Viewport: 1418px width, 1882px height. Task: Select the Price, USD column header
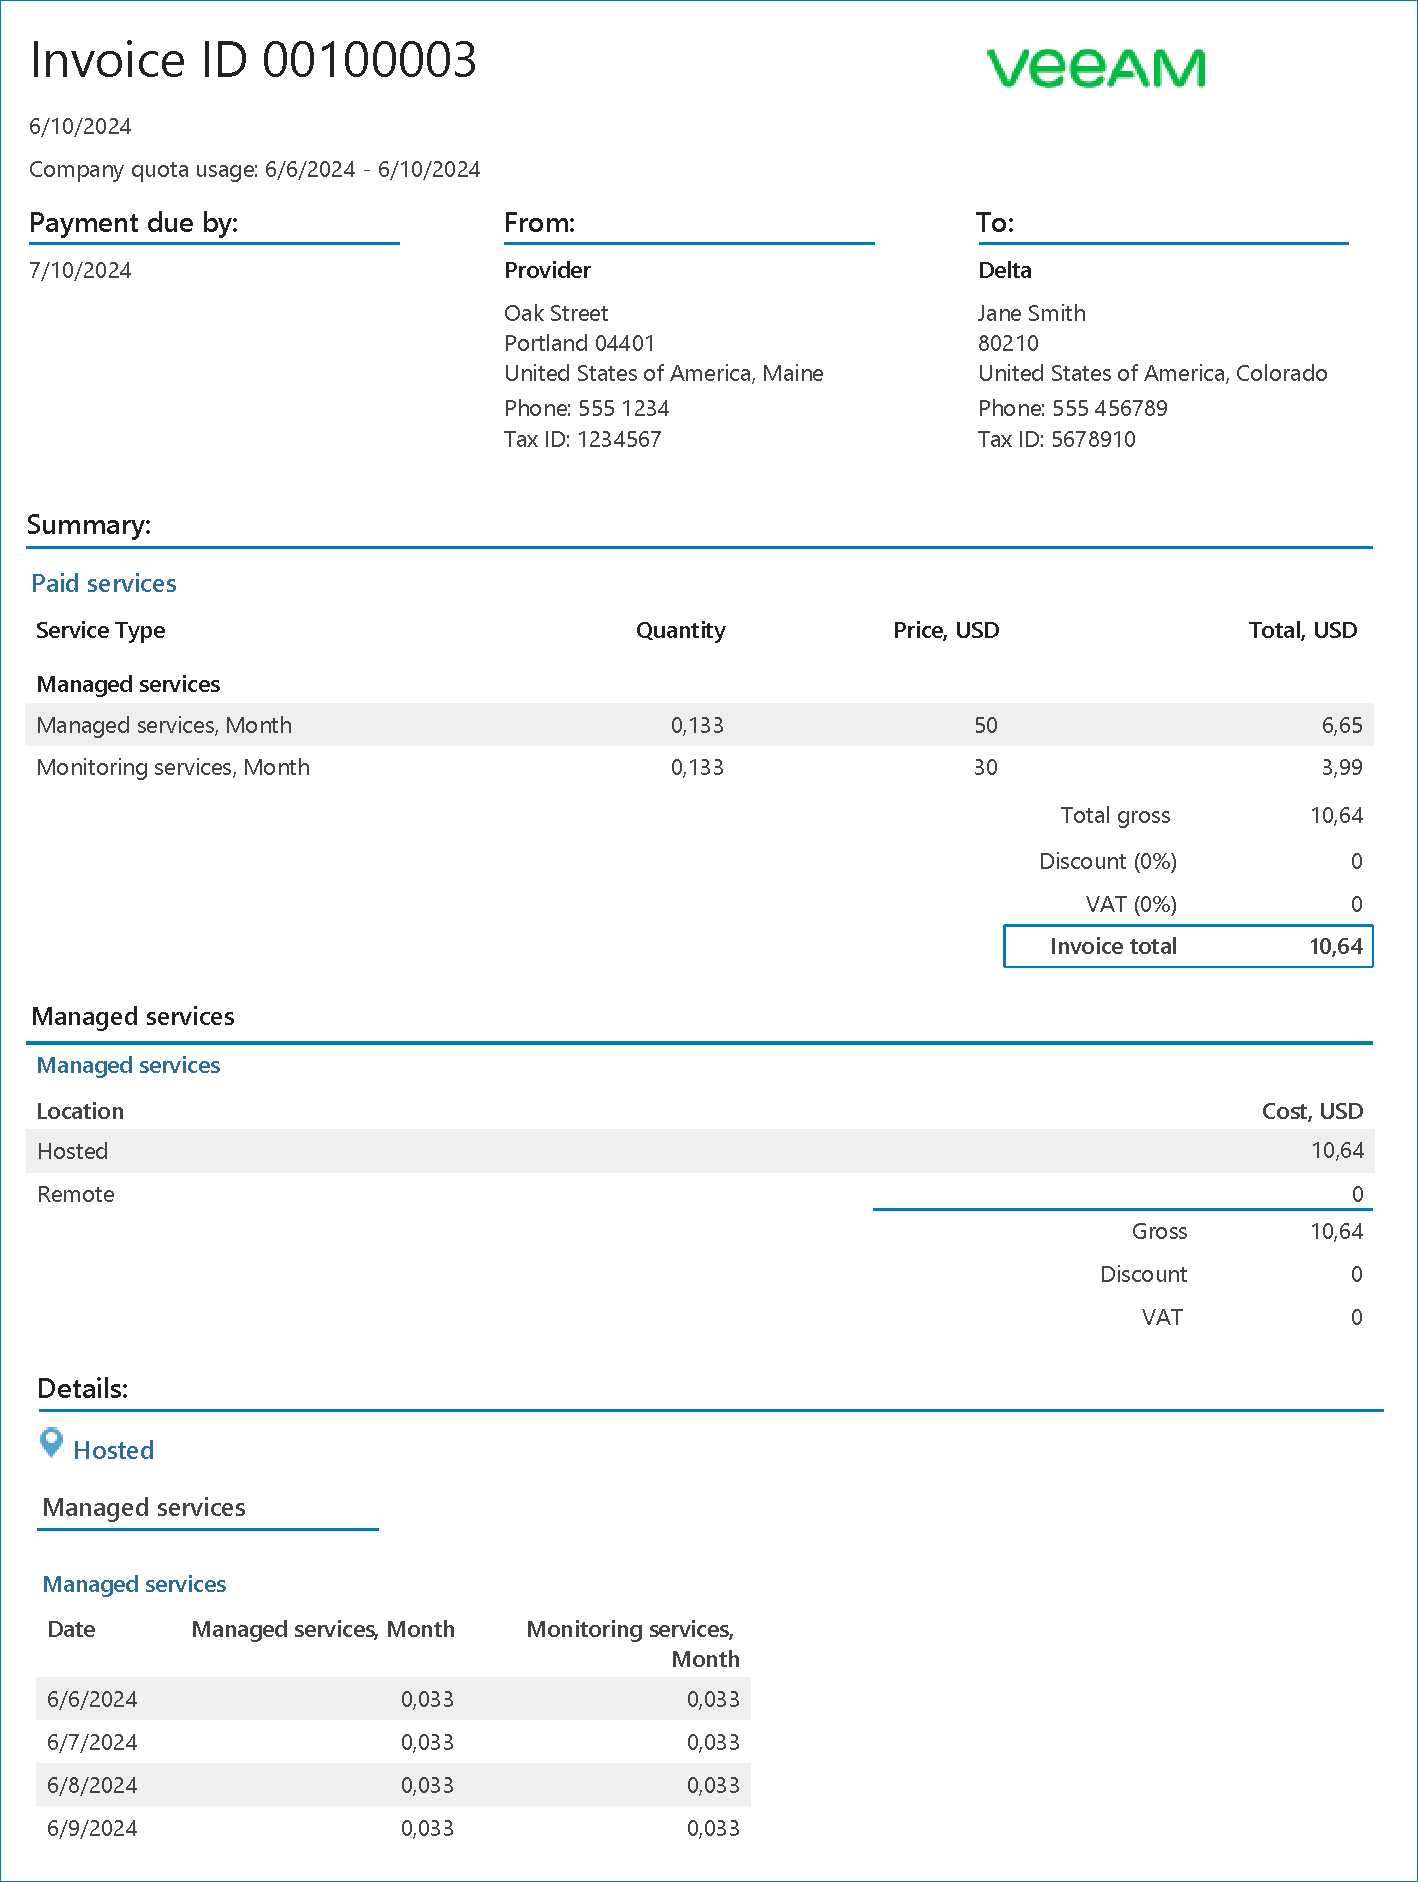tap(946, 631)
